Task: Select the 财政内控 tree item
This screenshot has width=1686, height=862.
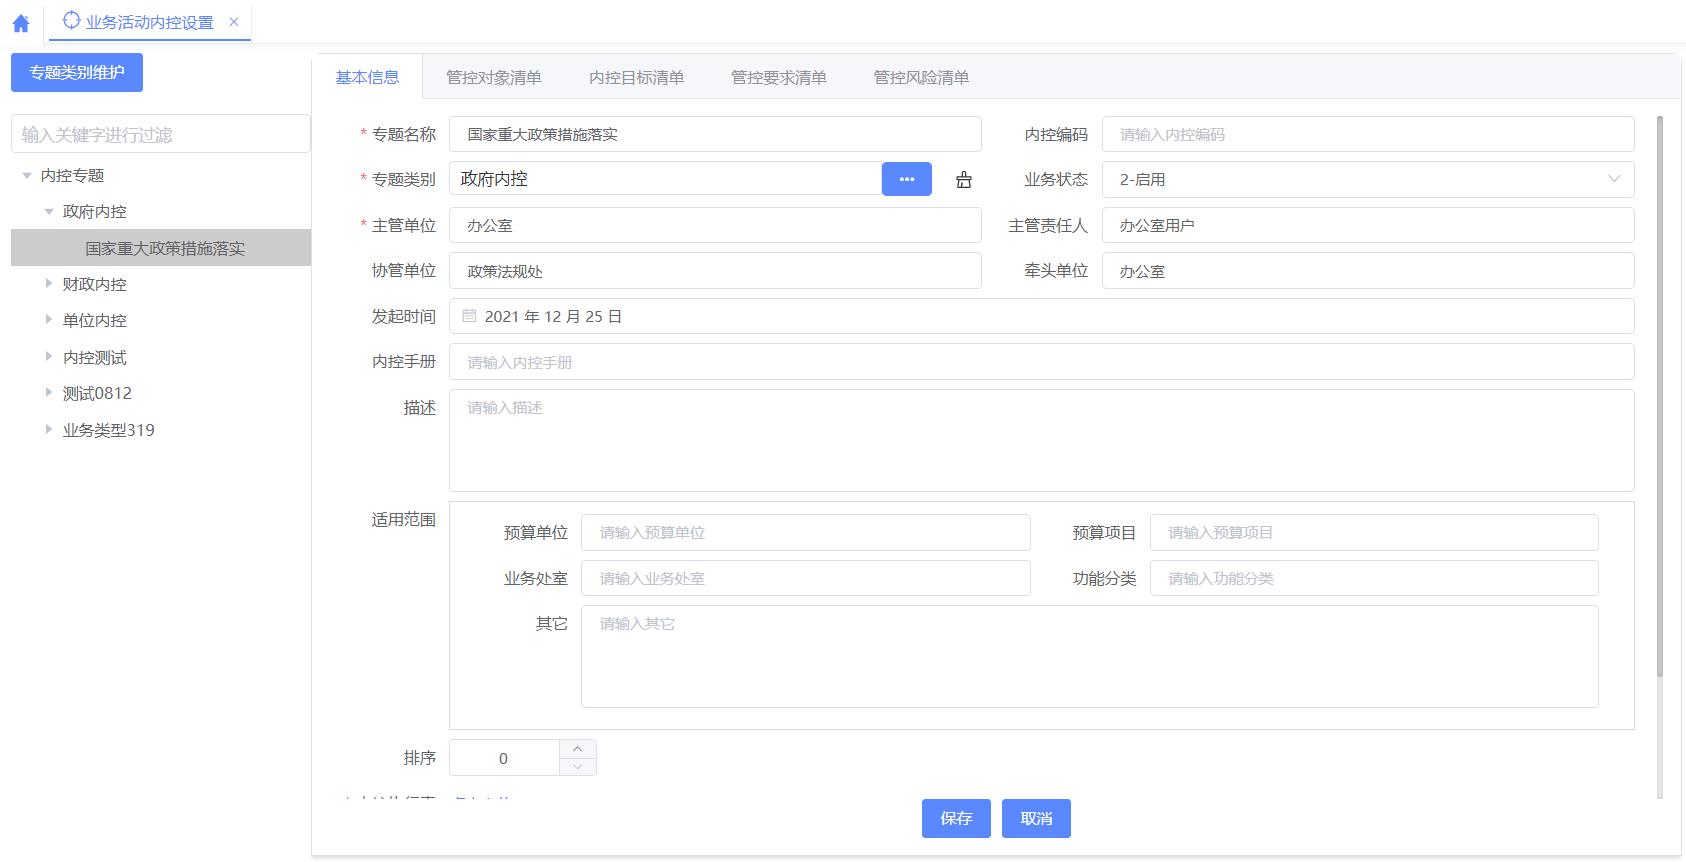Action: [x=95, y=284]
